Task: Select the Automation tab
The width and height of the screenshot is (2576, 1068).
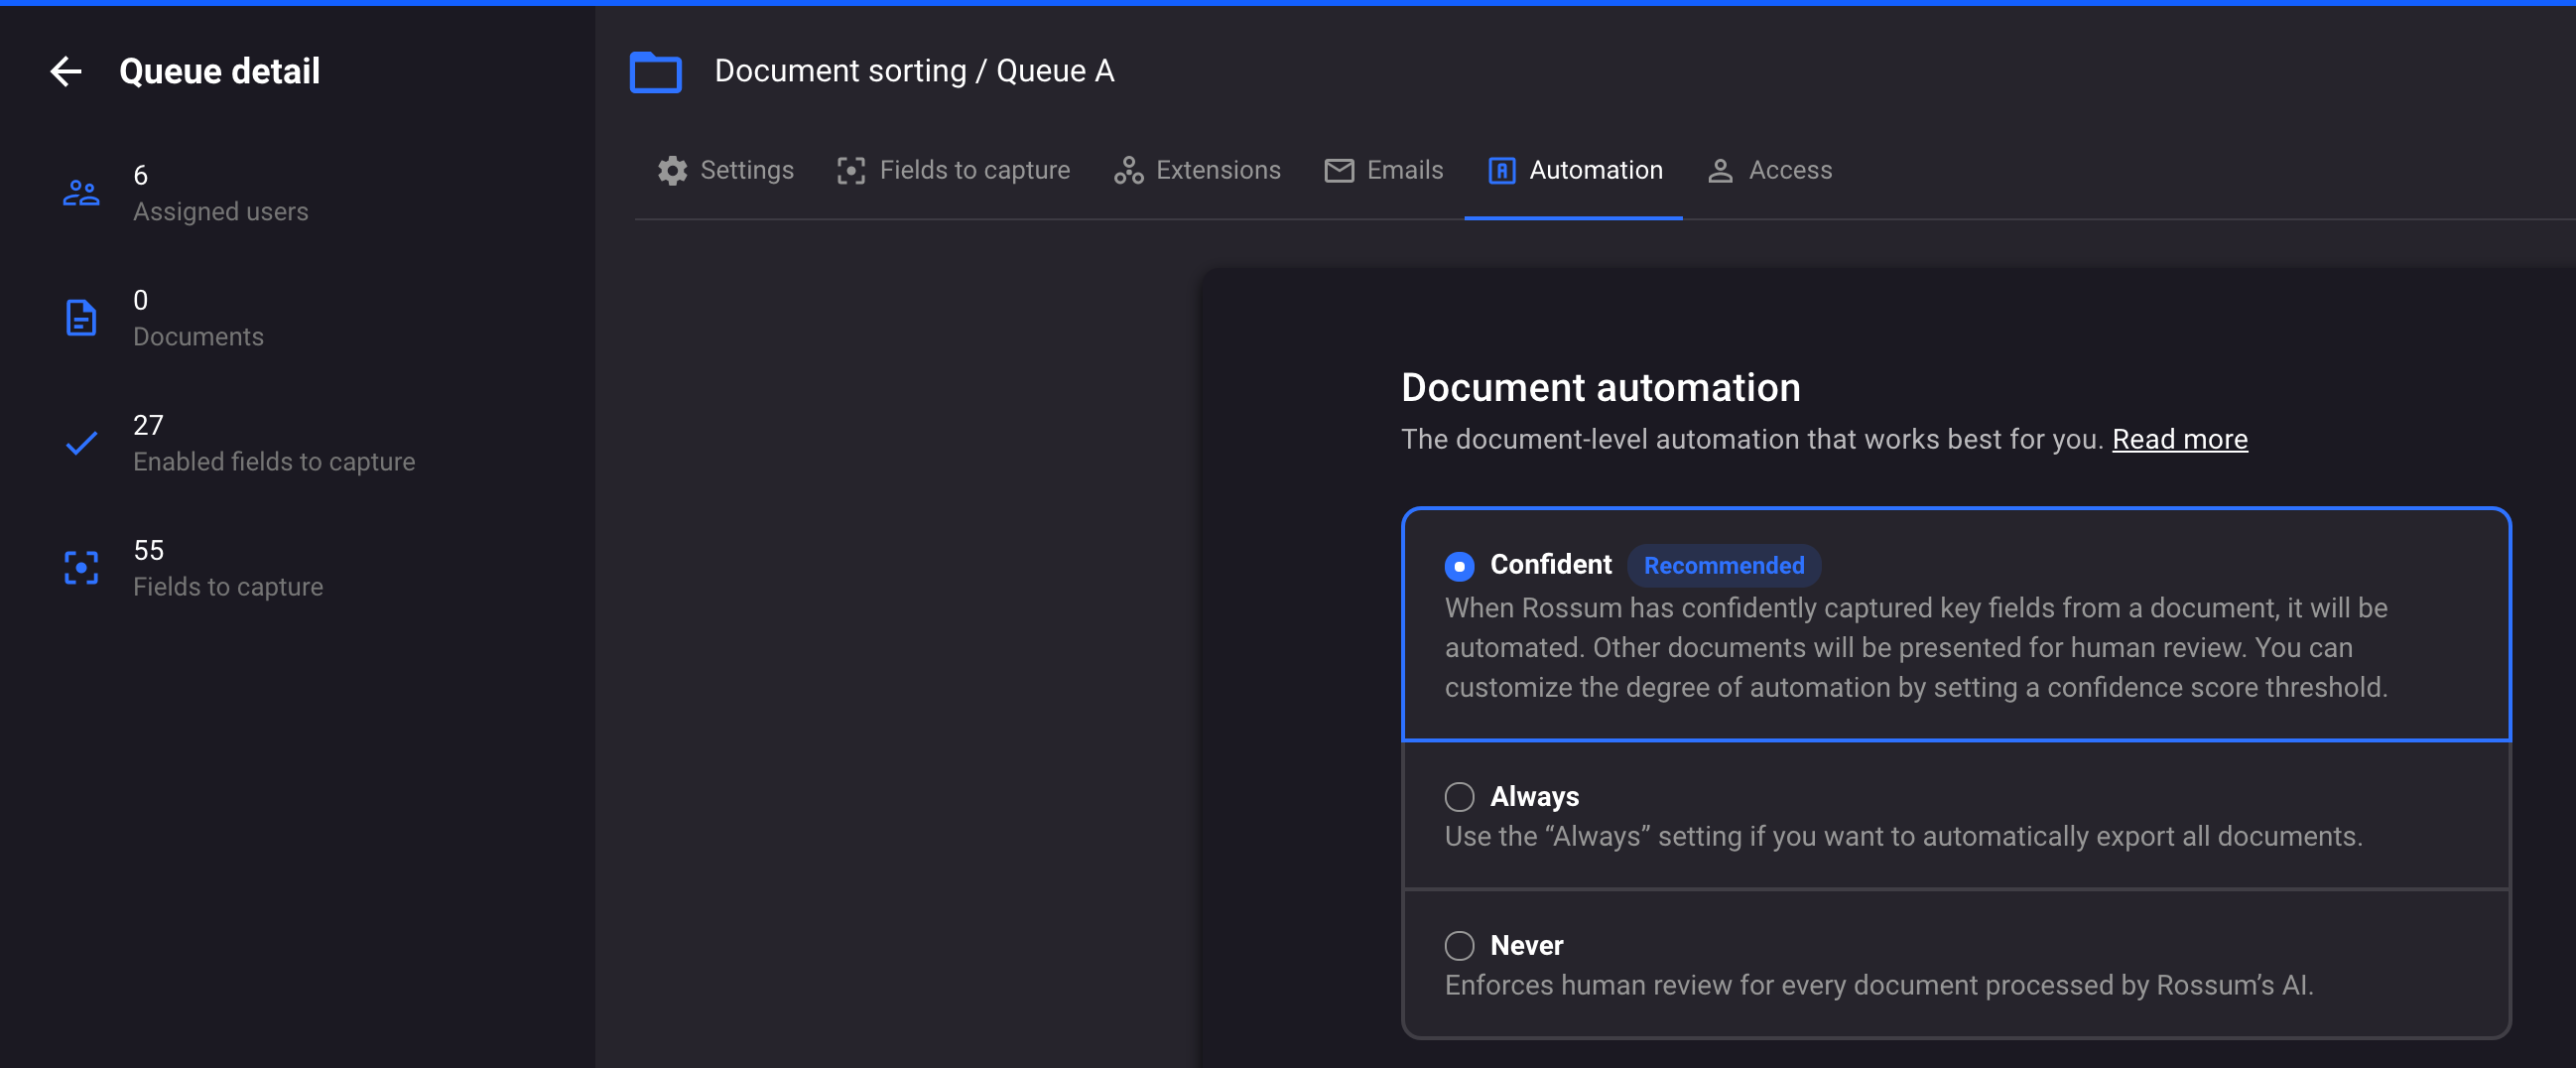Action: pyautogui.click(x=1575, y=171)
